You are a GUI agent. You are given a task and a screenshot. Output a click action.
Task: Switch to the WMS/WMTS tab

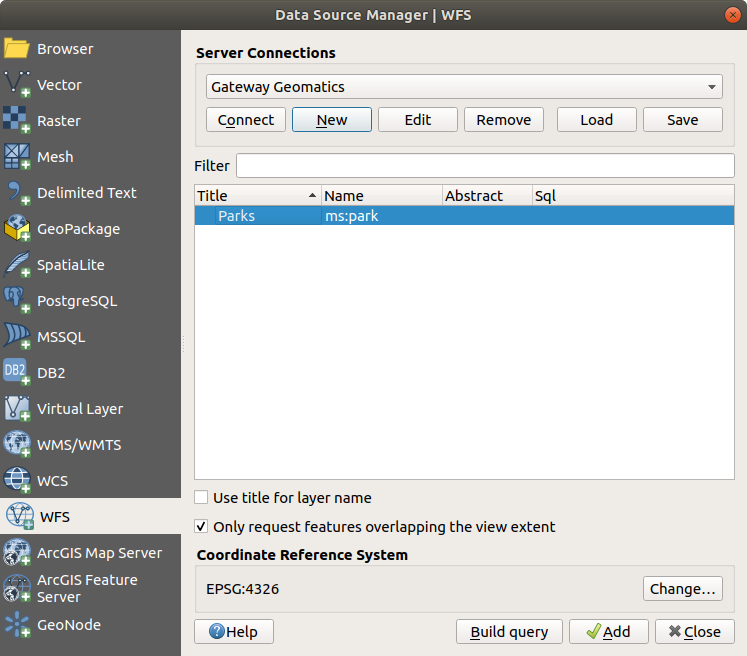coord(78,445)
